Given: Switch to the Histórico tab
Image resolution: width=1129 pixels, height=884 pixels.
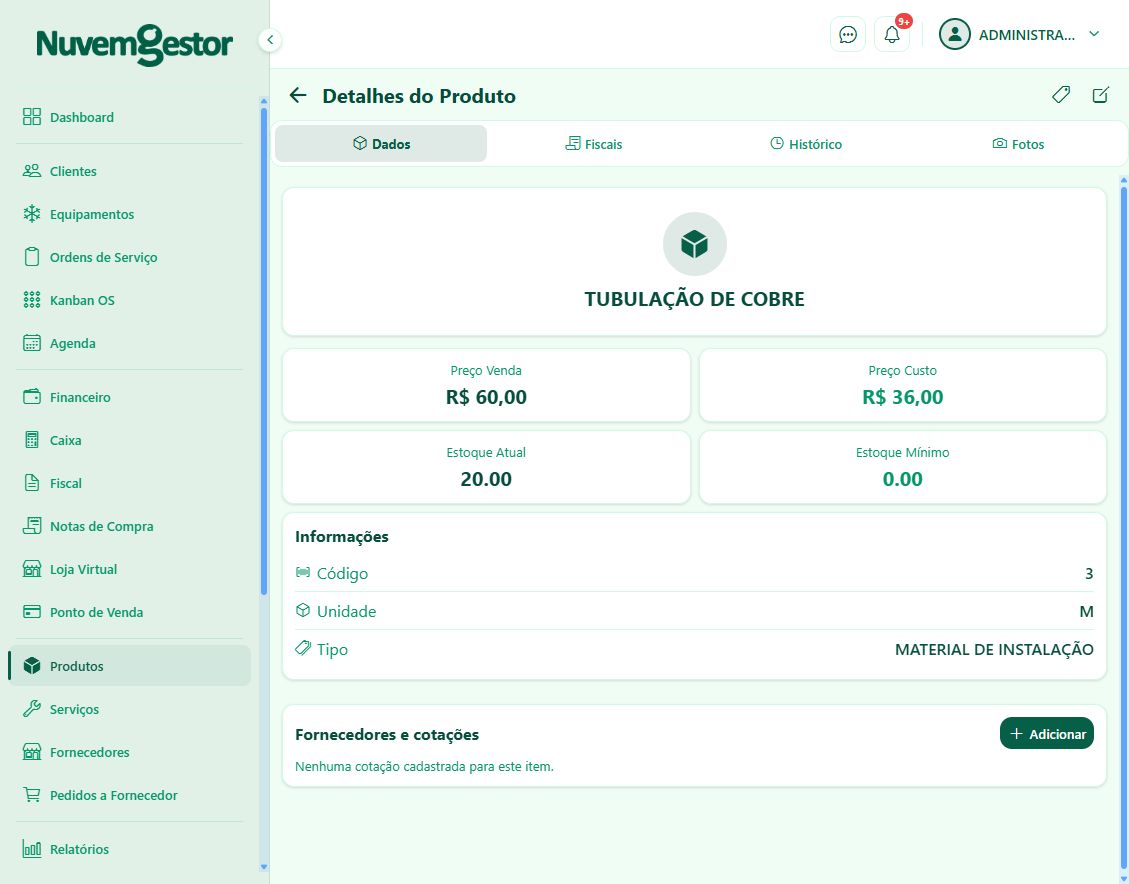Looking at the screenshot, I should click(x=806, y=144).
